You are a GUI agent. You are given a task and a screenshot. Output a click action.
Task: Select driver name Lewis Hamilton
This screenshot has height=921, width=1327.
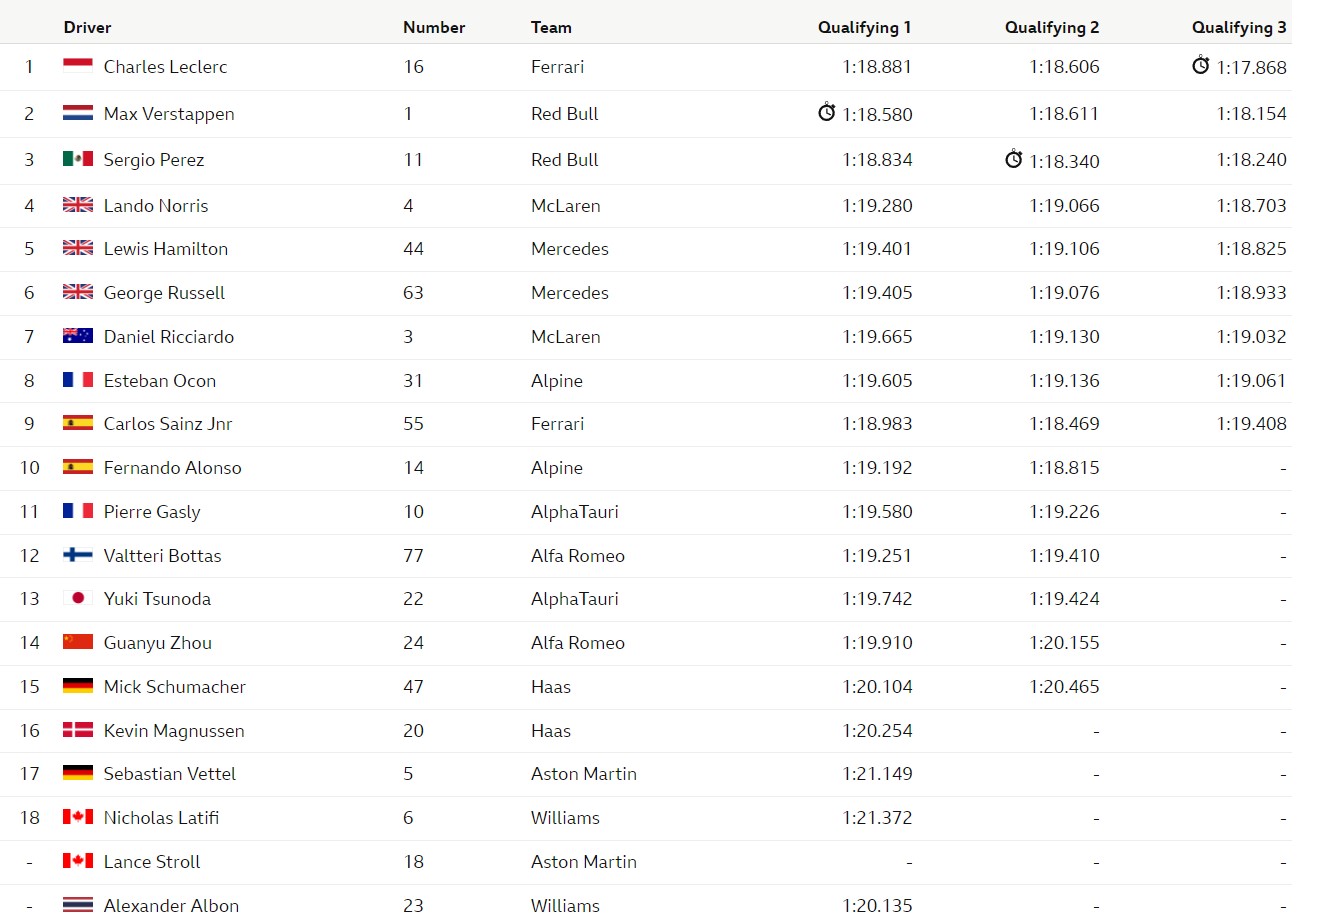click(x=166, y=249)
